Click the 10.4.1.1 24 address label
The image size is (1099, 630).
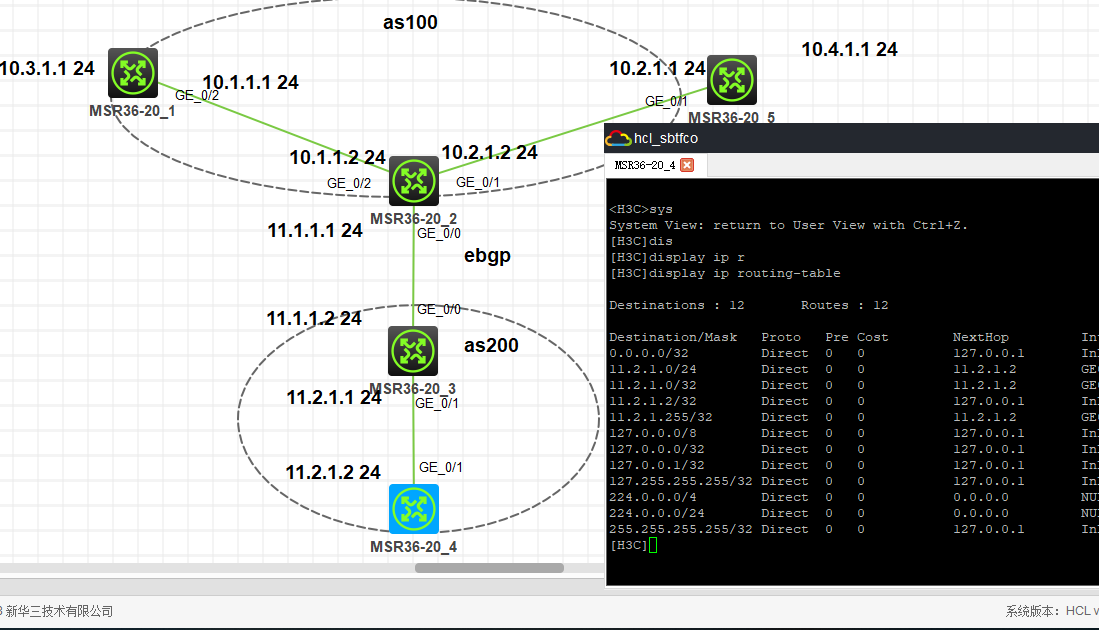pos(849,50)
